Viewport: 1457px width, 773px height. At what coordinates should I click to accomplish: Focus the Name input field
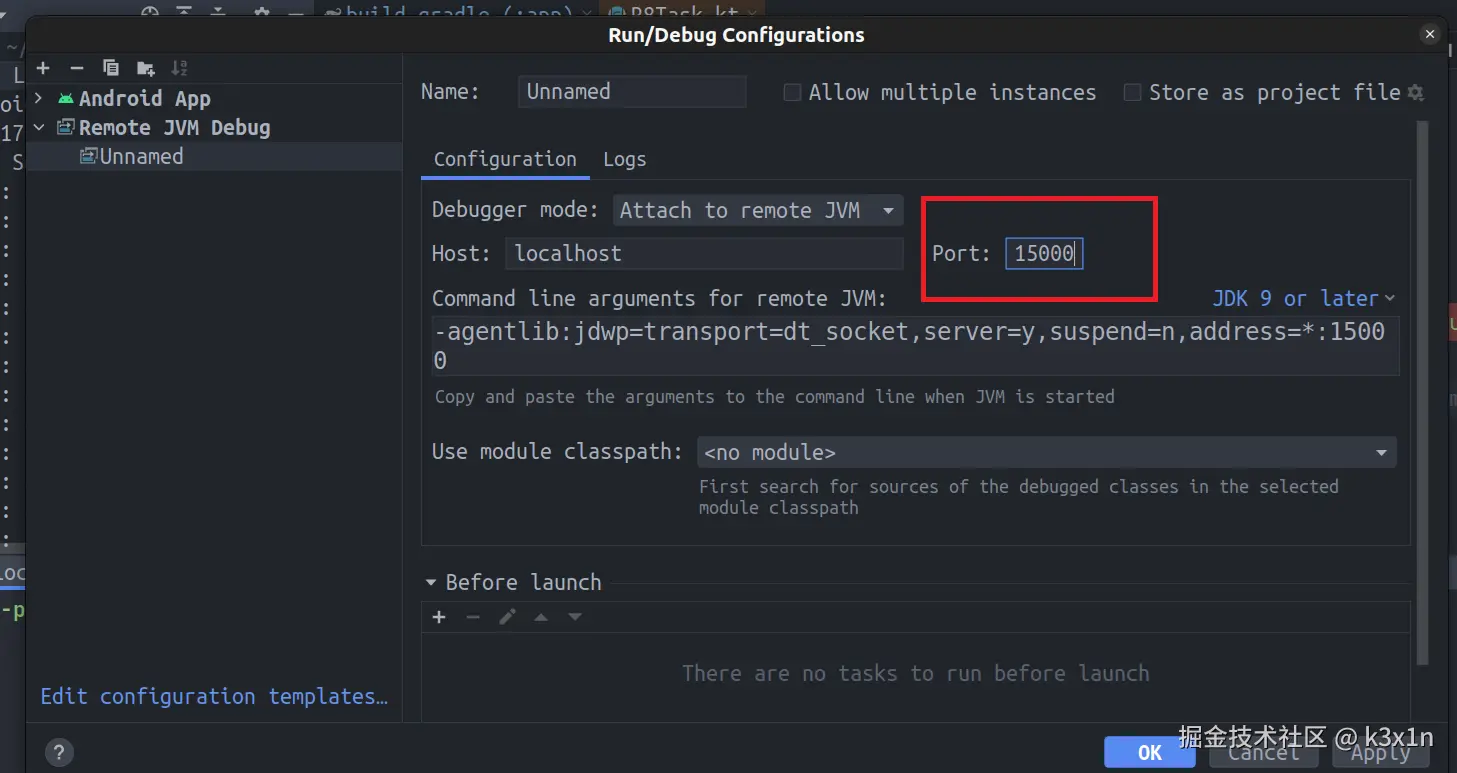pyautogui.click(x=632, y=91)
